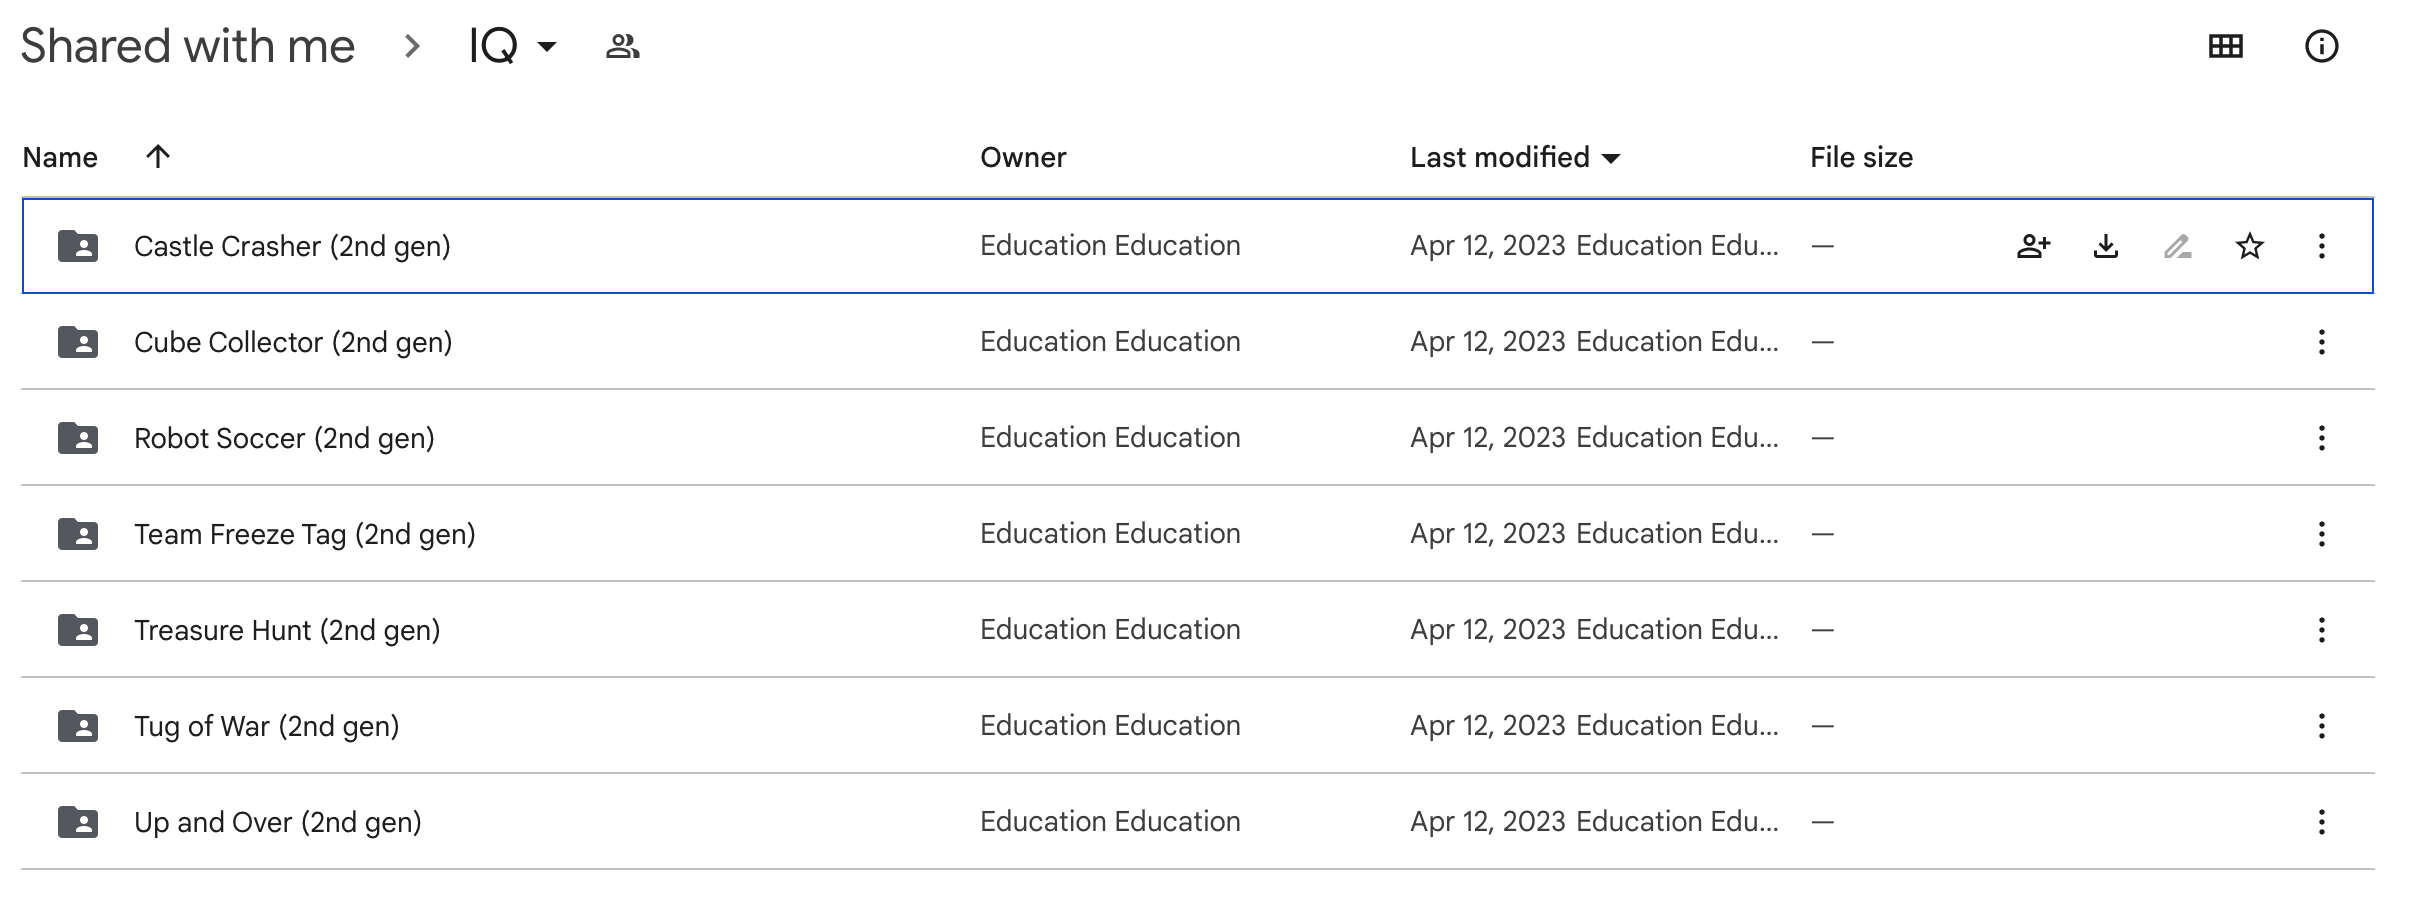Open the Last modified sort dropdown
Image resolution: width=2412 pixels, height=918 pixels.
pyautogui.click(x=1514, y=157)
